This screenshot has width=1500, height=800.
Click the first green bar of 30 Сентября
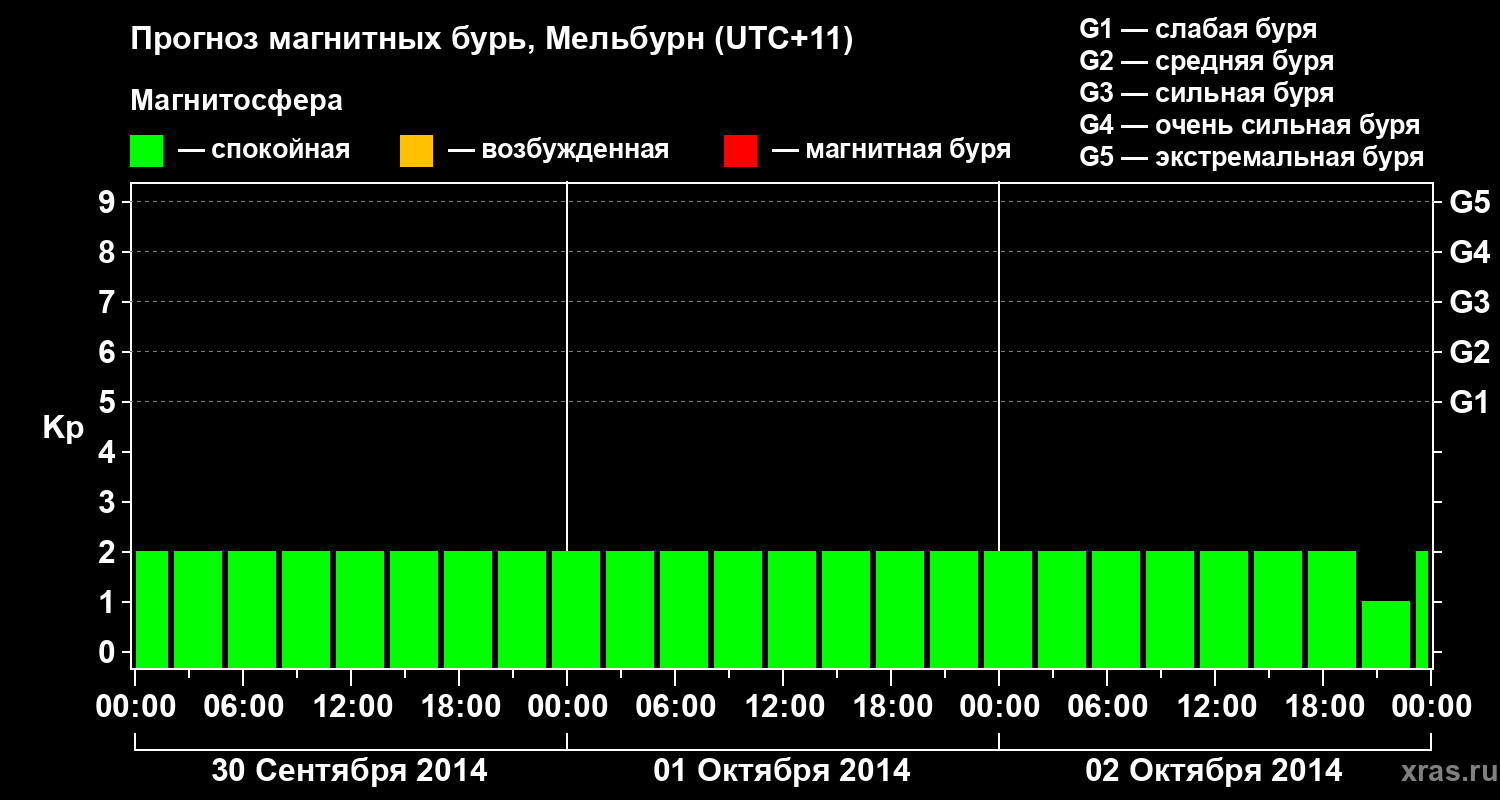click(152, 609)
